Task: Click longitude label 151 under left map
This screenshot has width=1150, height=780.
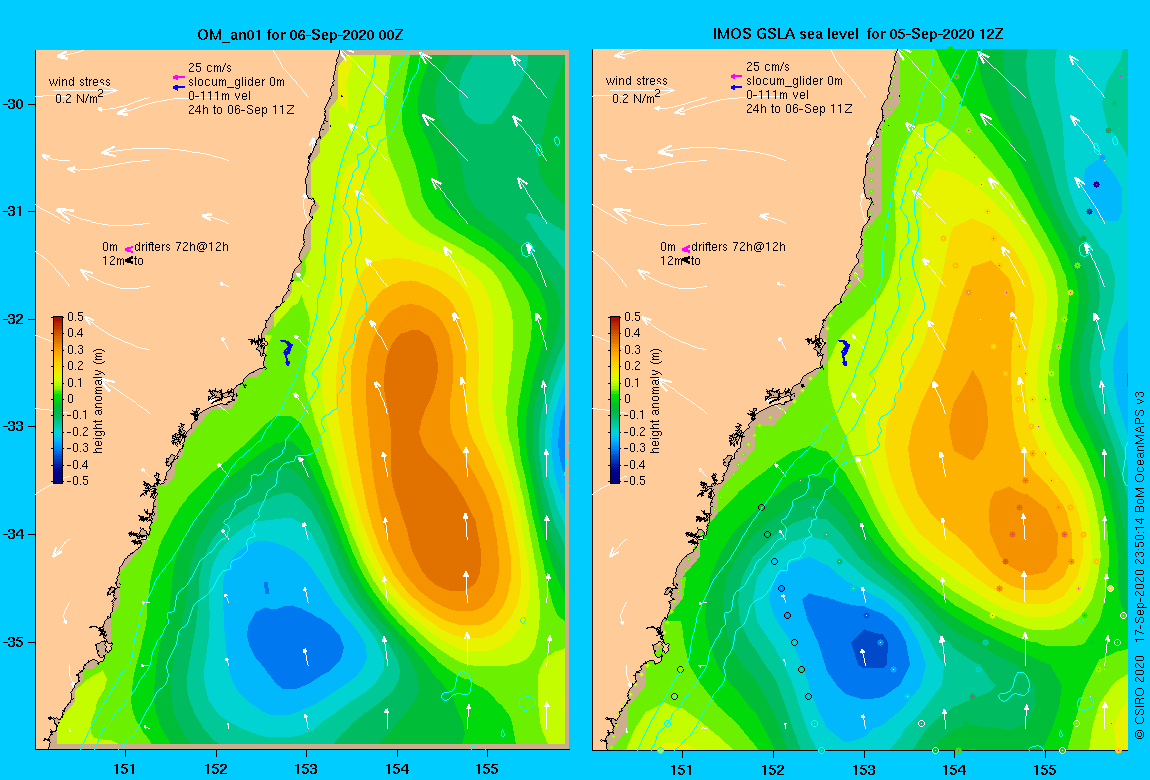Action: [x=125, y=768]
